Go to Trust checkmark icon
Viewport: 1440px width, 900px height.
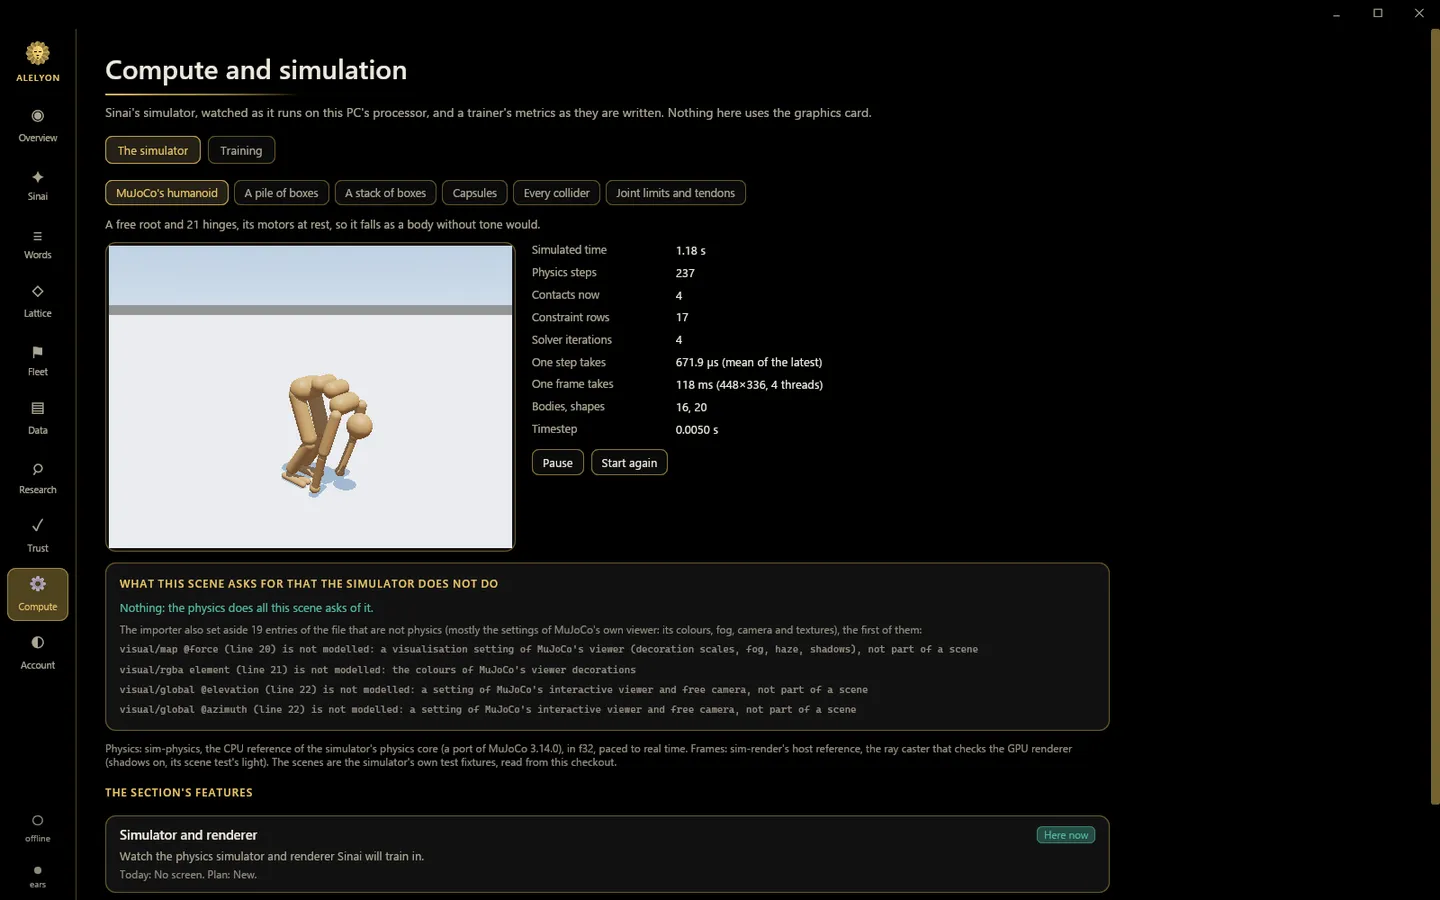[x=38, y=525]
